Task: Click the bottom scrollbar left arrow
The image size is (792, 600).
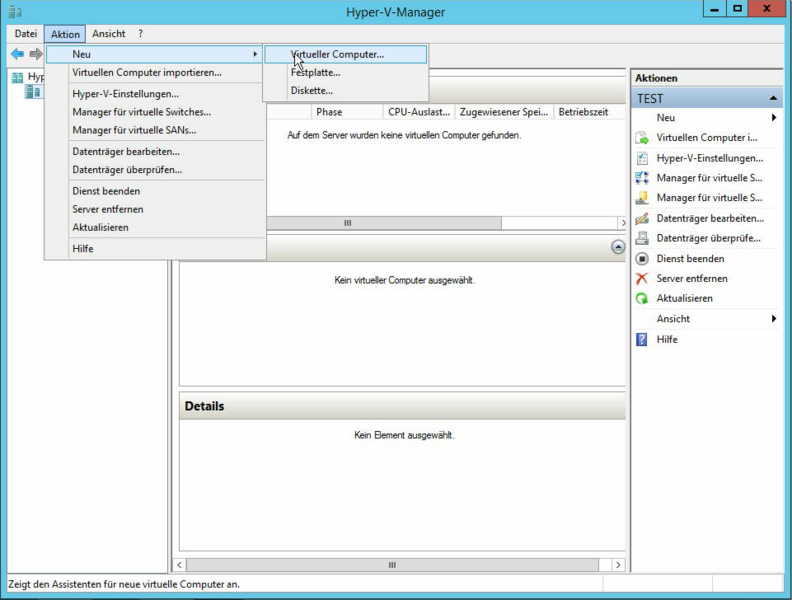Action: (x=179, y=565)
